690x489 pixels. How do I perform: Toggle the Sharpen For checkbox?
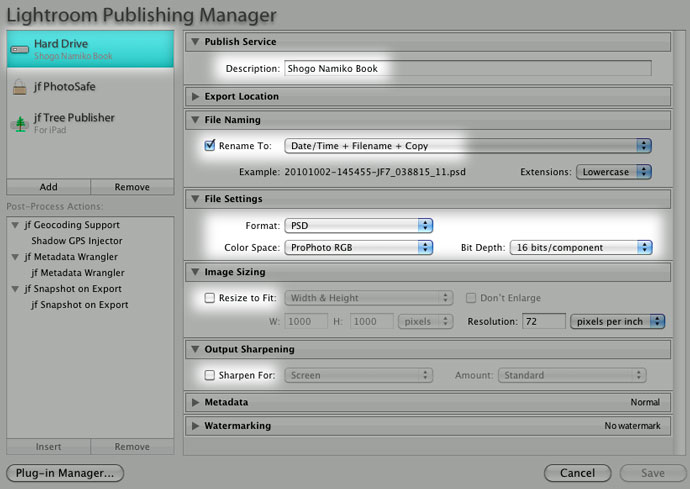[209, 375]
